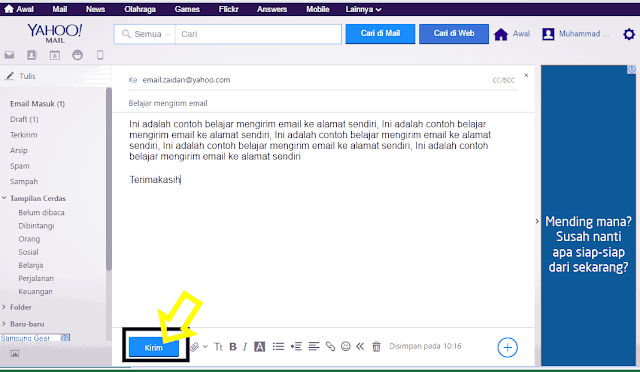This screenshot has height=372, width=640.
Task: Click the subject field Belajar mengirim email
Action: 322,103
